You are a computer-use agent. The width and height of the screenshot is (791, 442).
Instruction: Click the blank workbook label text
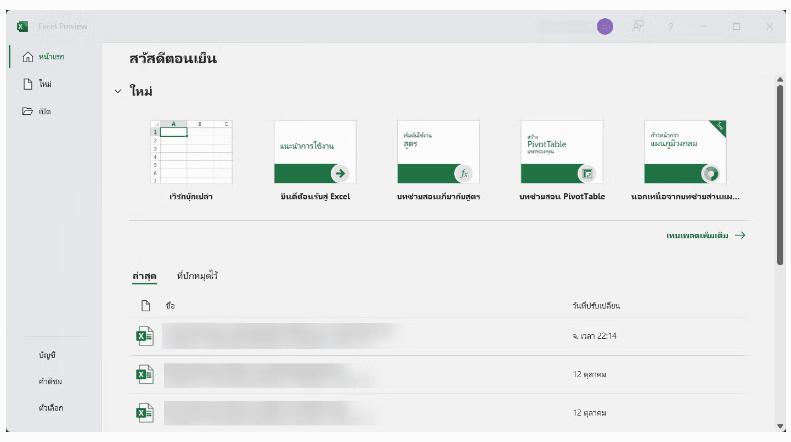[191, 197]
